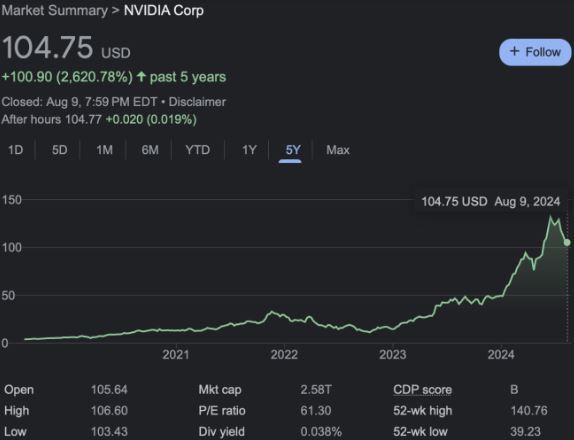Click the Mkt cap label

click(x=220, y=389)
